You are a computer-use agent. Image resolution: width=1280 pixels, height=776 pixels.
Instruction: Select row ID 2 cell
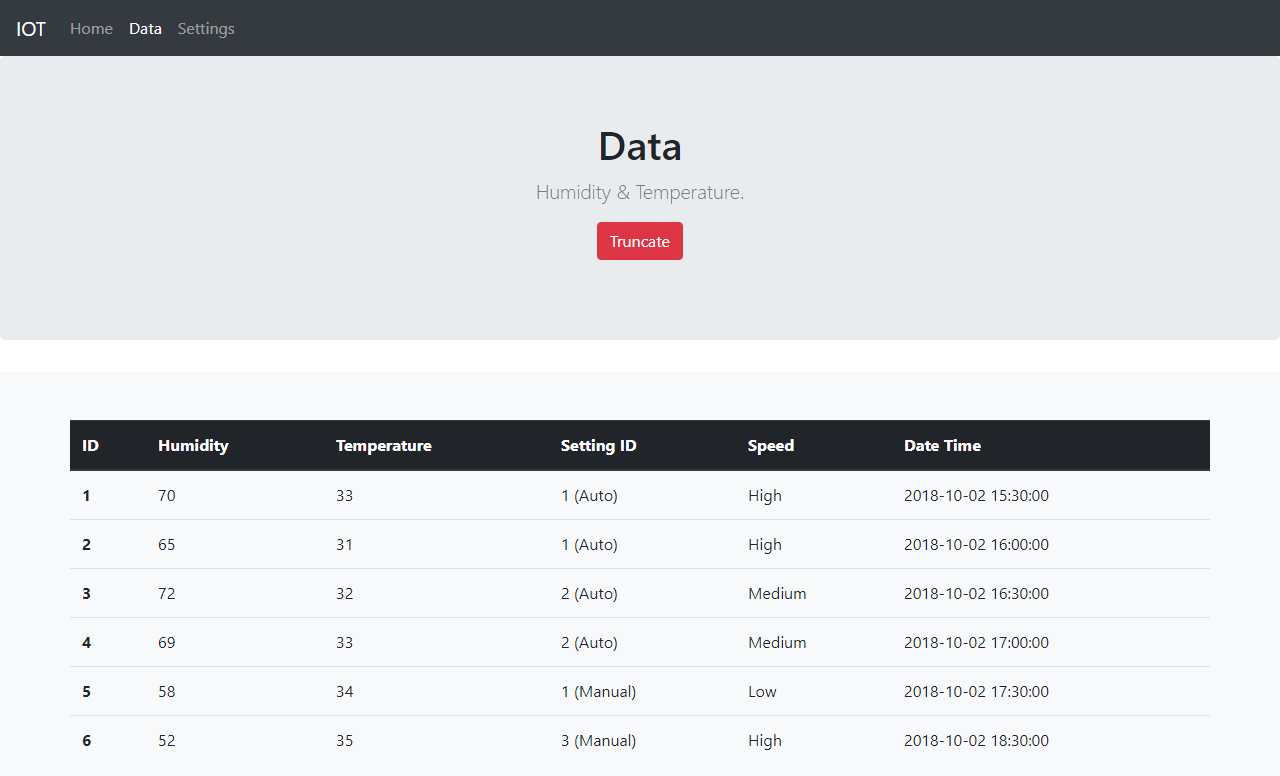point(86,544)
